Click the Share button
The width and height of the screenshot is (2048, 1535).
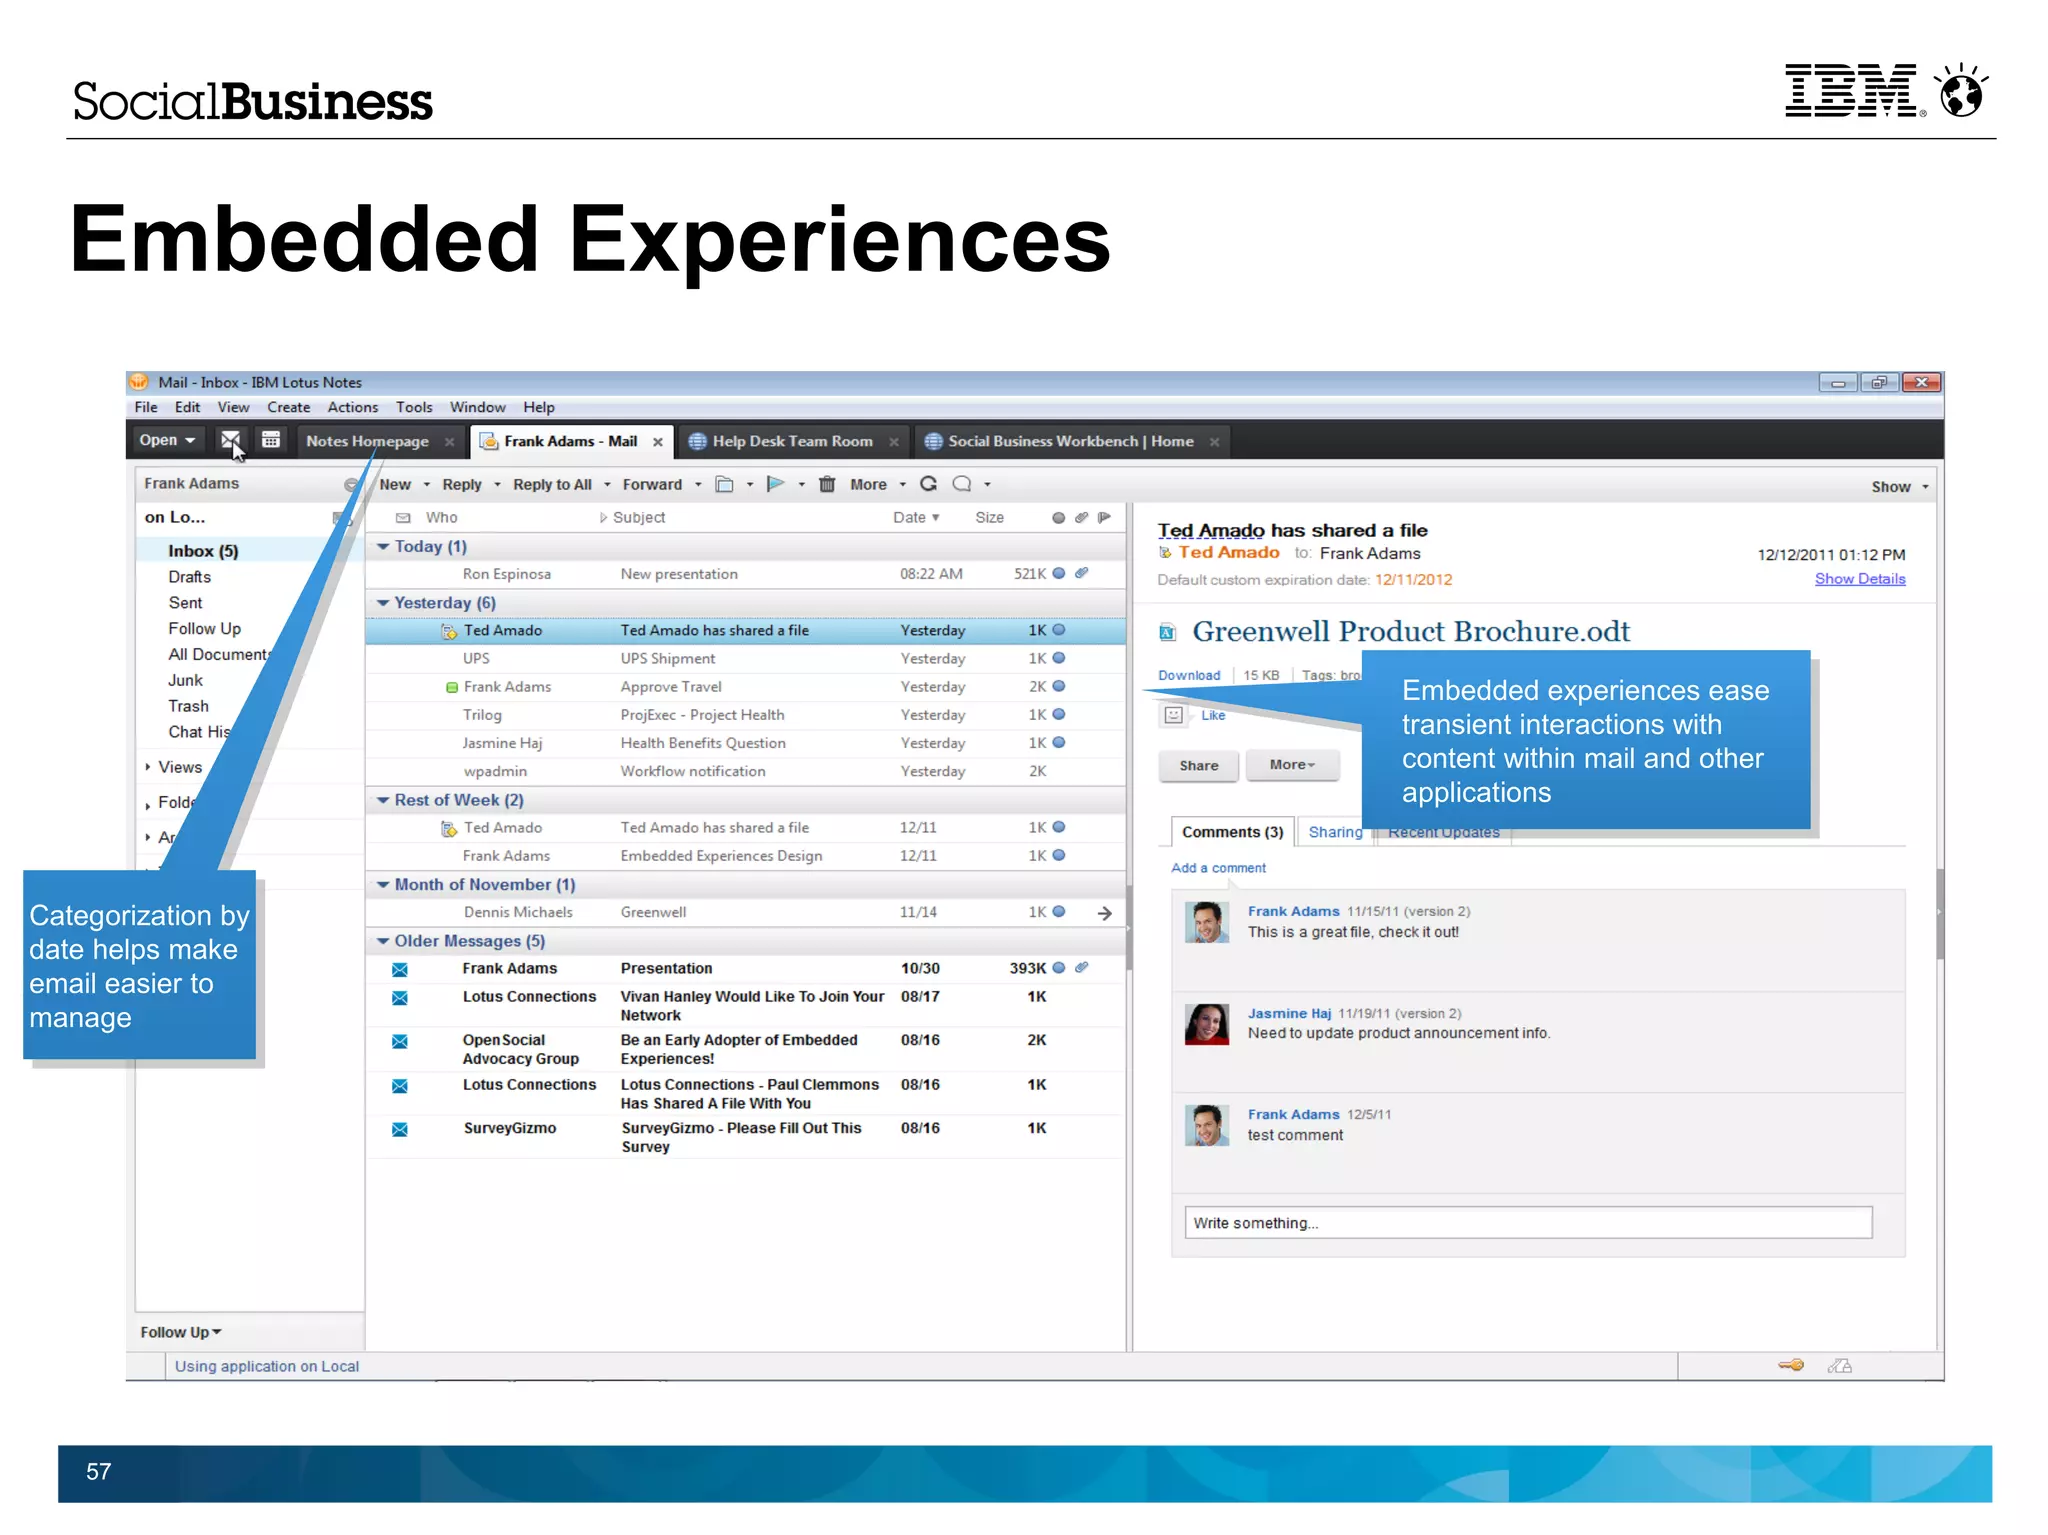tap(1199, 766)
